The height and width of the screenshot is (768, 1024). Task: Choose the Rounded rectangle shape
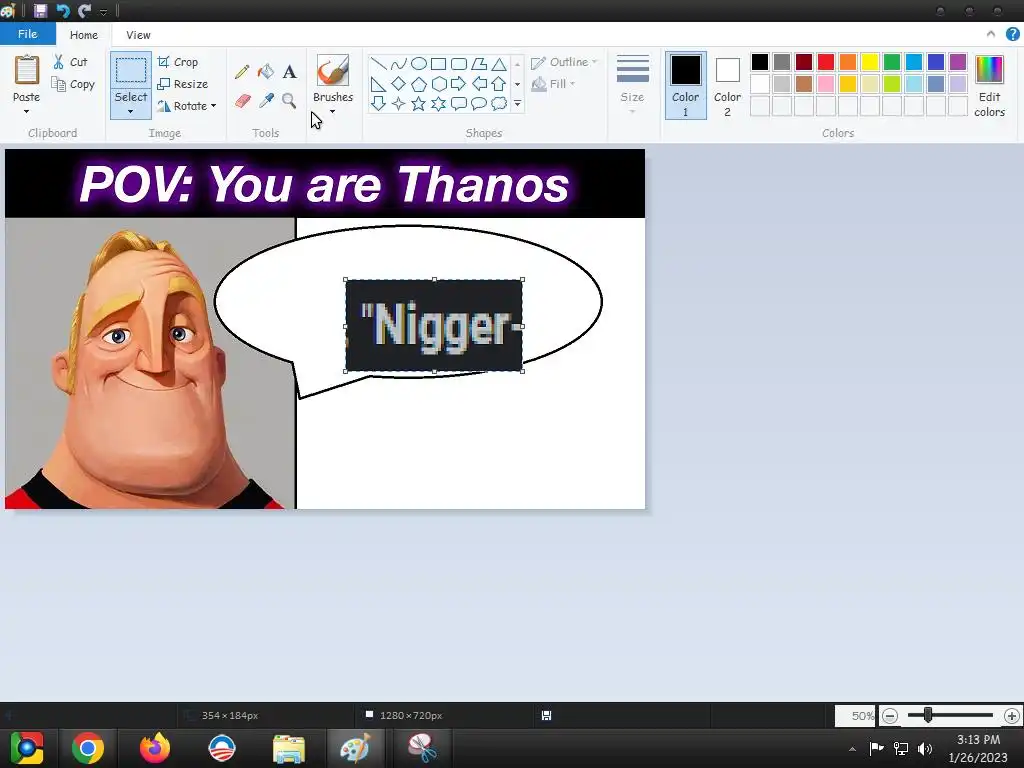[459, 63]
